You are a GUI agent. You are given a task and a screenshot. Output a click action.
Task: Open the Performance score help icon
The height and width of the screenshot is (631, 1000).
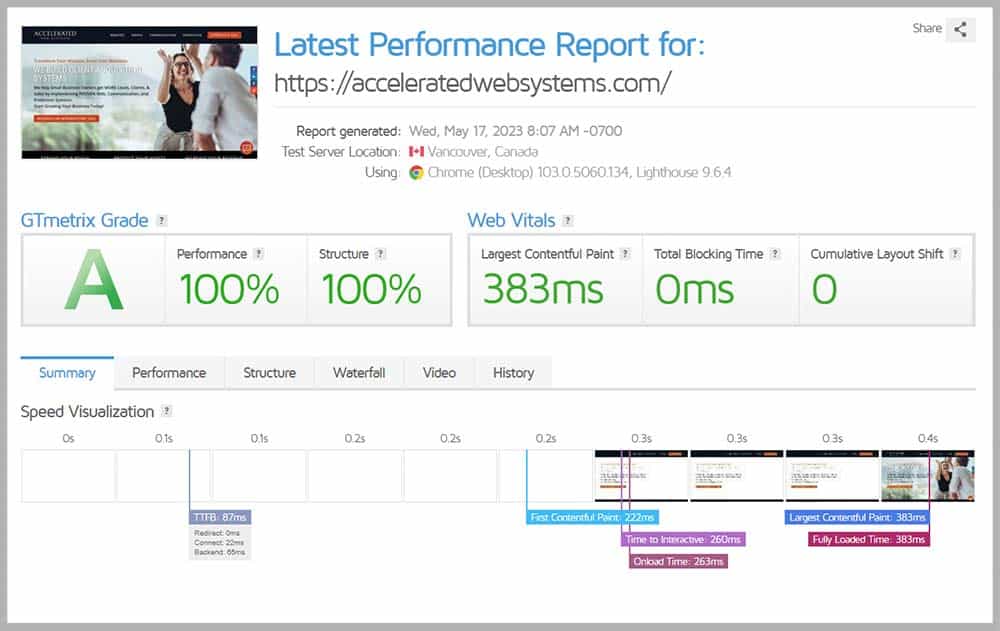(258, 253)
